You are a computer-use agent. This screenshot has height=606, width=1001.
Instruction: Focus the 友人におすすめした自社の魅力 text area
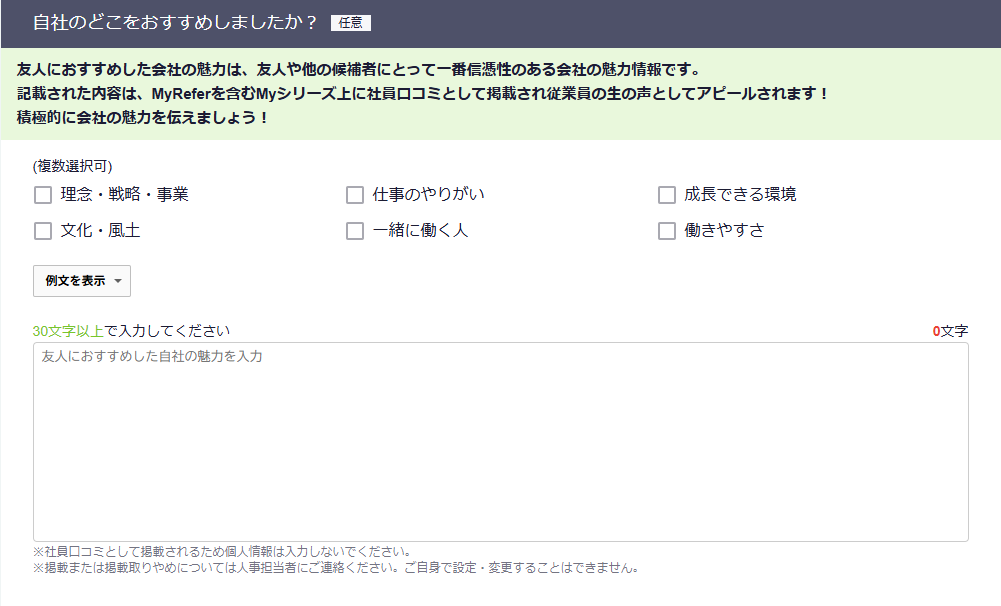coord(500,442)
